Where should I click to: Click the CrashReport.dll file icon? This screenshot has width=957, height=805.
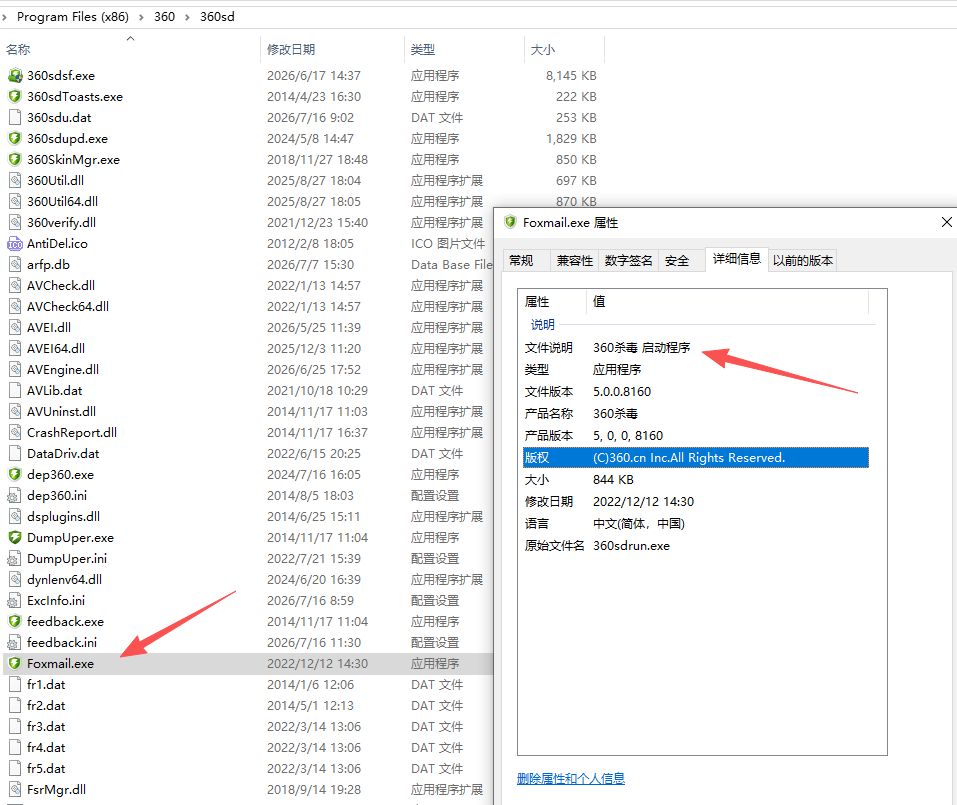click(15, 432)
